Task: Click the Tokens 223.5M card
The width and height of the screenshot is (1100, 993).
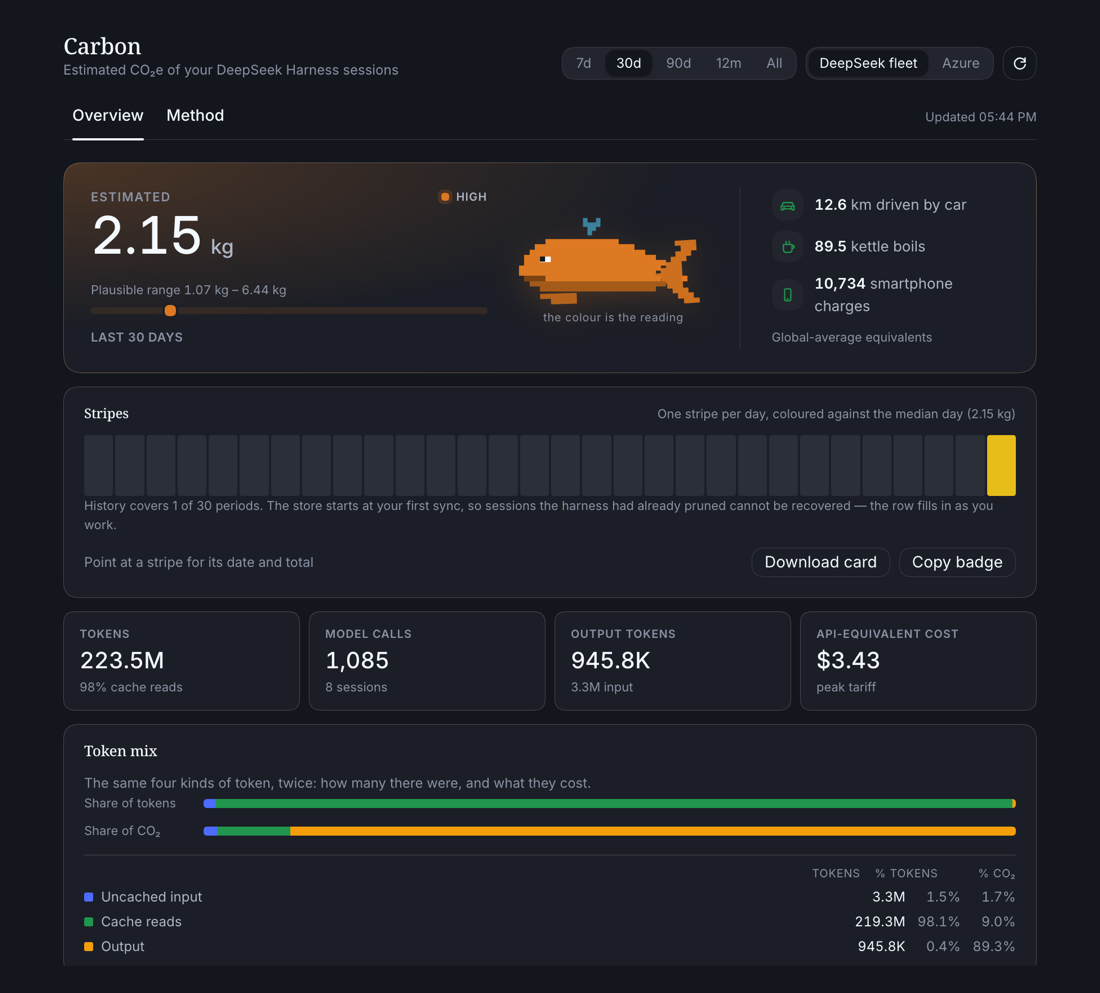Action: coord(182,661)
